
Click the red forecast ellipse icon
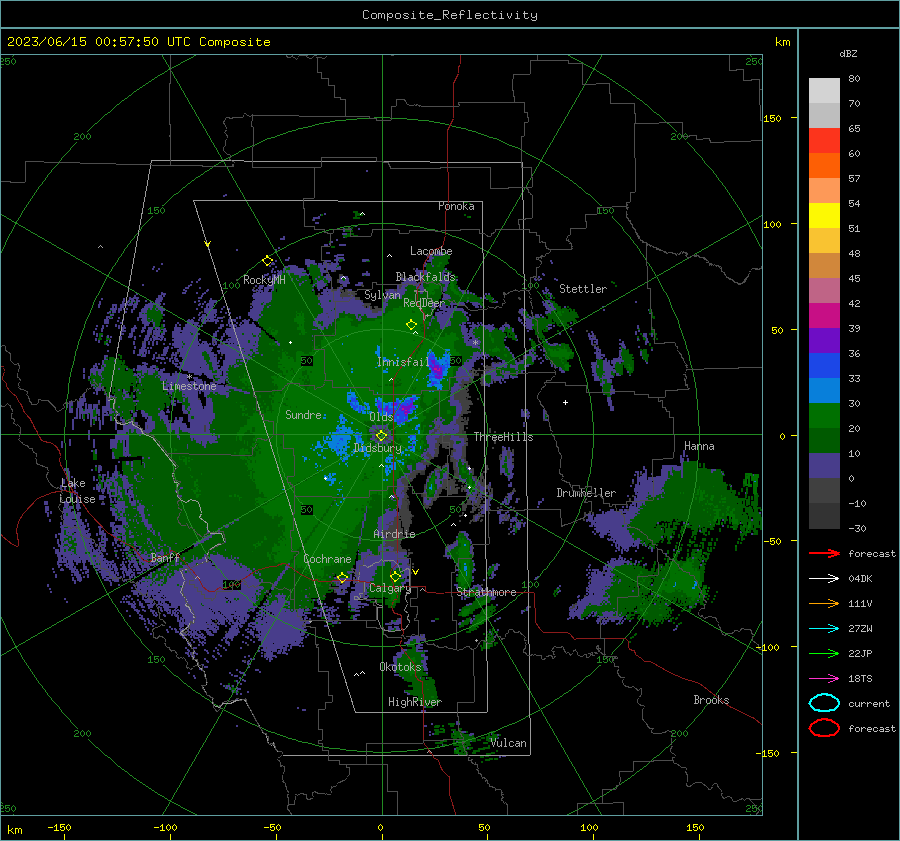click(x=824, y=728)
